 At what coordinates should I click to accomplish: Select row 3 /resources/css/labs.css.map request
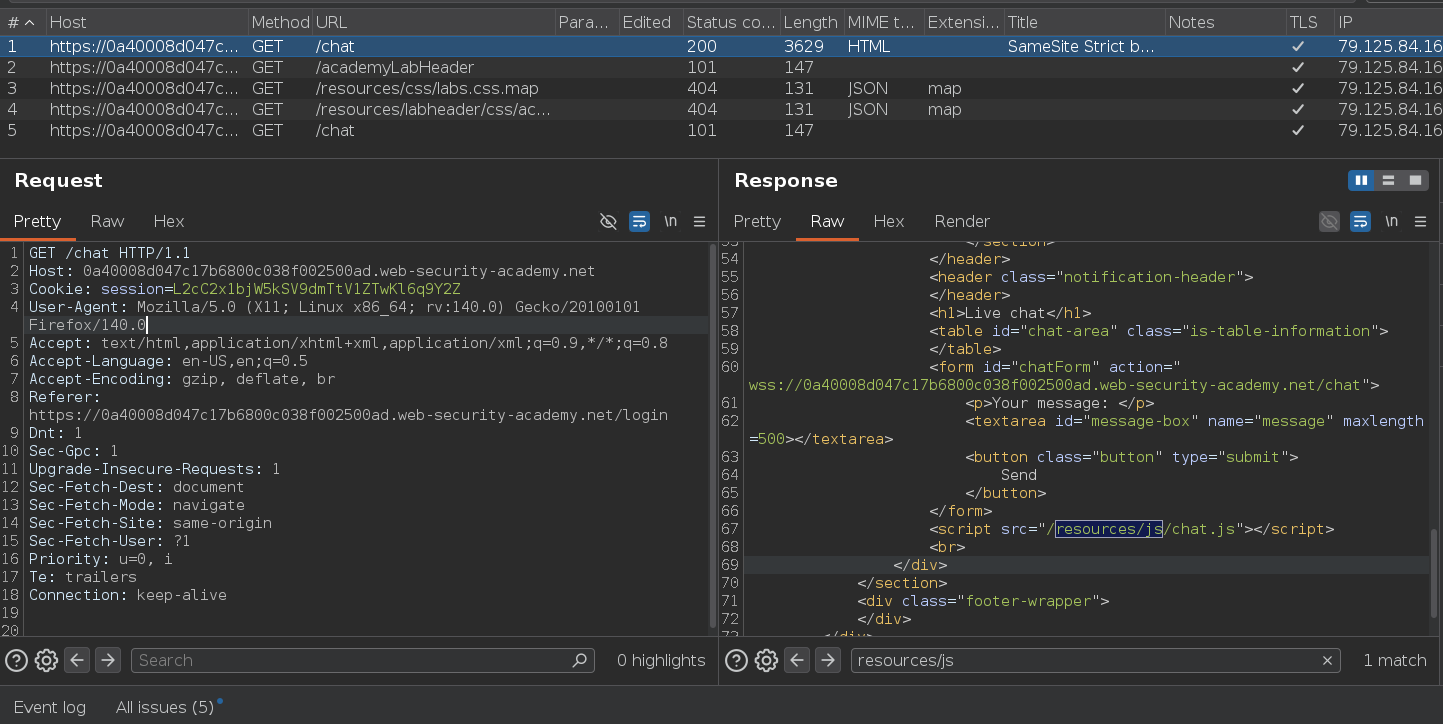[x=721, y=88]
